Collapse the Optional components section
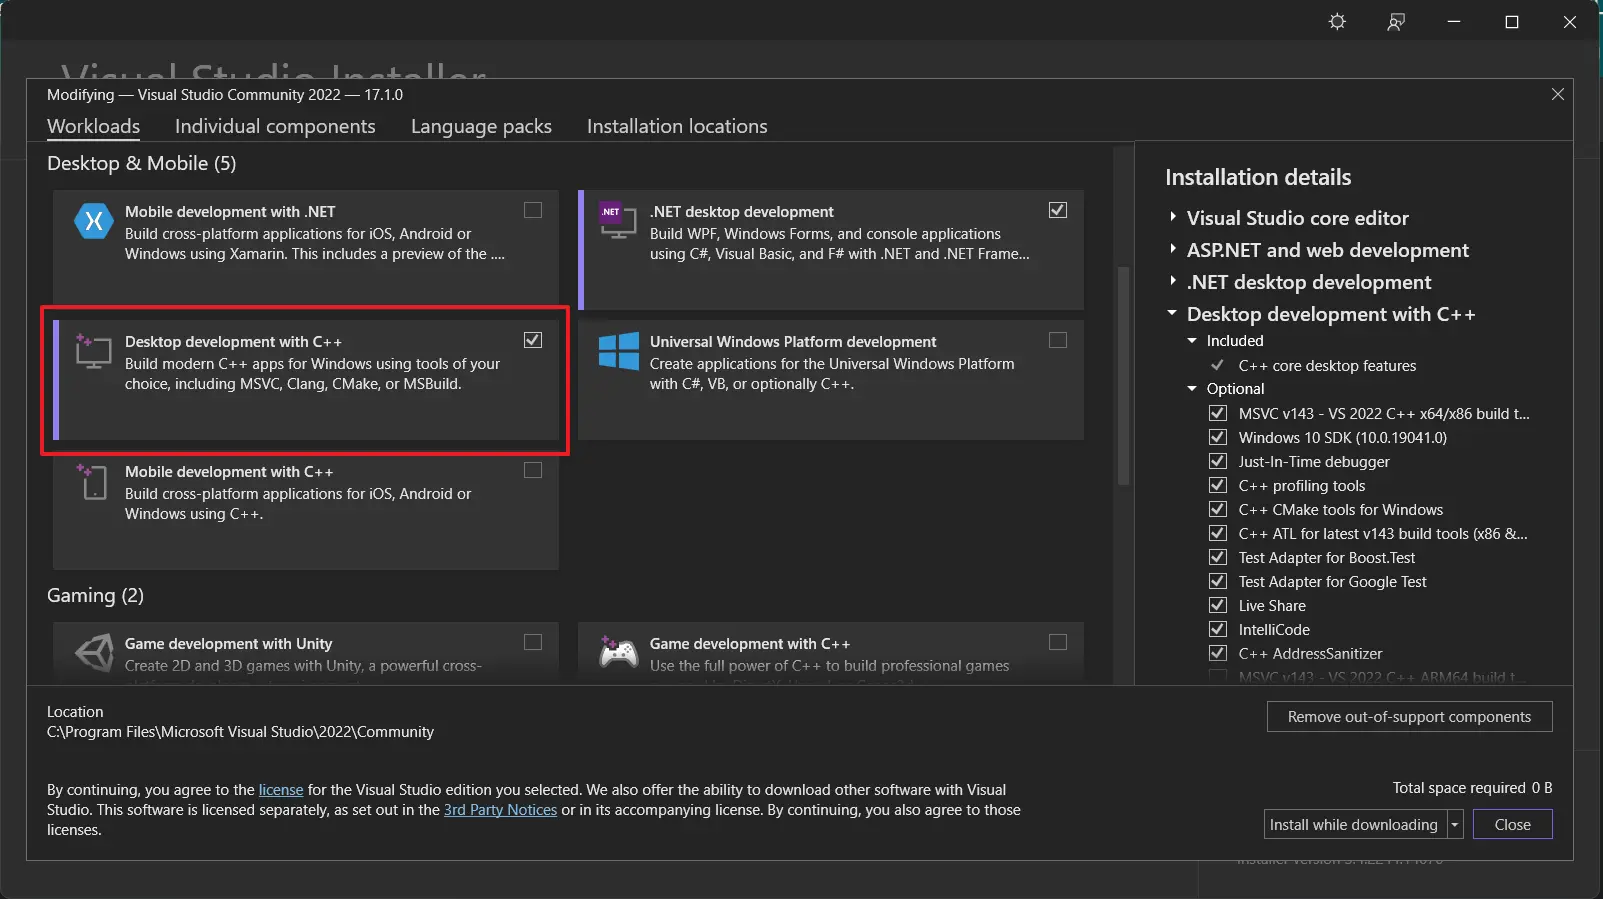Screen dimensions: 1603x899 click(1192, 389)
